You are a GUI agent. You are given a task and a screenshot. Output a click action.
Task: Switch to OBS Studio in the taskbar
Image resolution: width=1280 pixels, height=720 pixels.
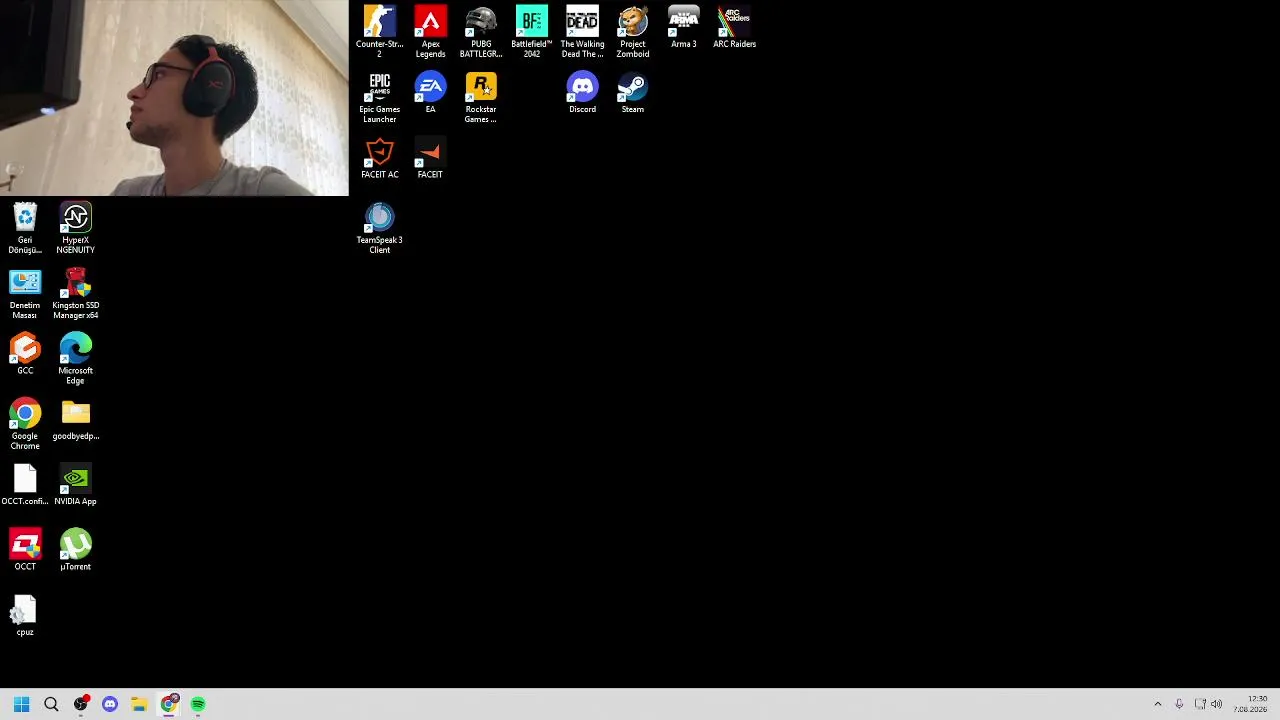(x=81, y=704)
